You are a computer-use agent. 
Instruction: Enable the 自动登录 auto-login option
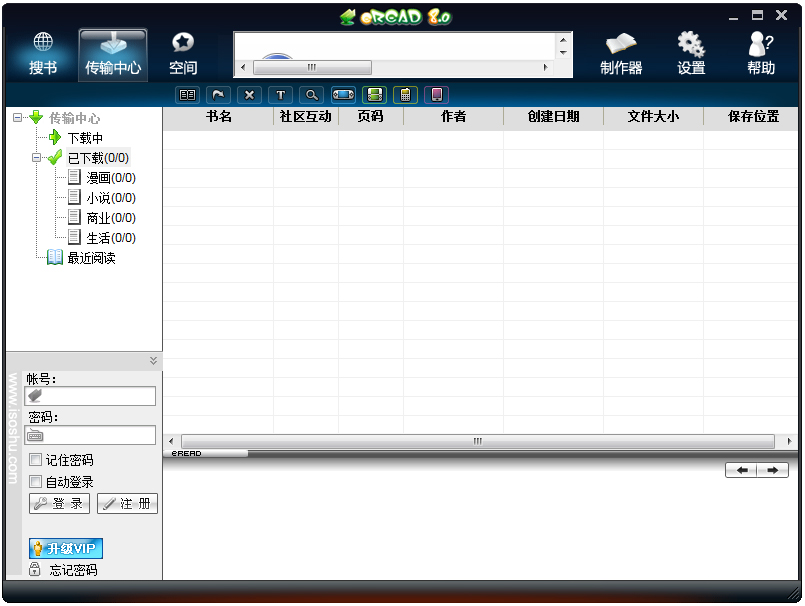click(x=37, y=481)
